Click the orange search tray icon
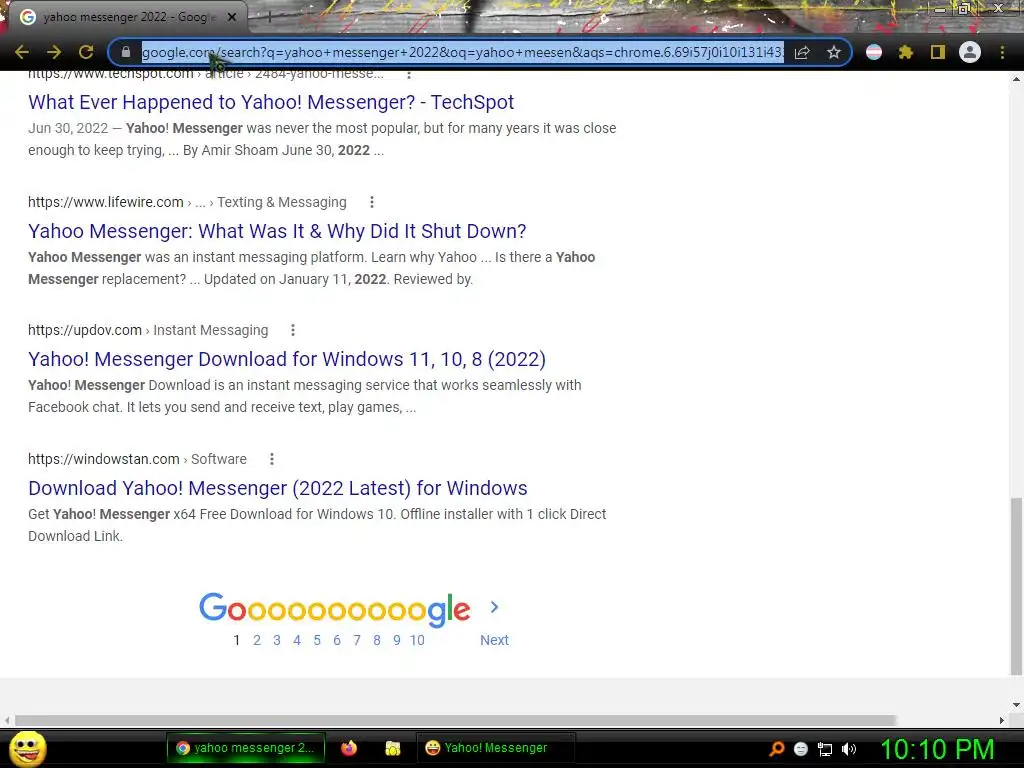The width and height of the screenshot is (1024, 768). coord(777,748)
